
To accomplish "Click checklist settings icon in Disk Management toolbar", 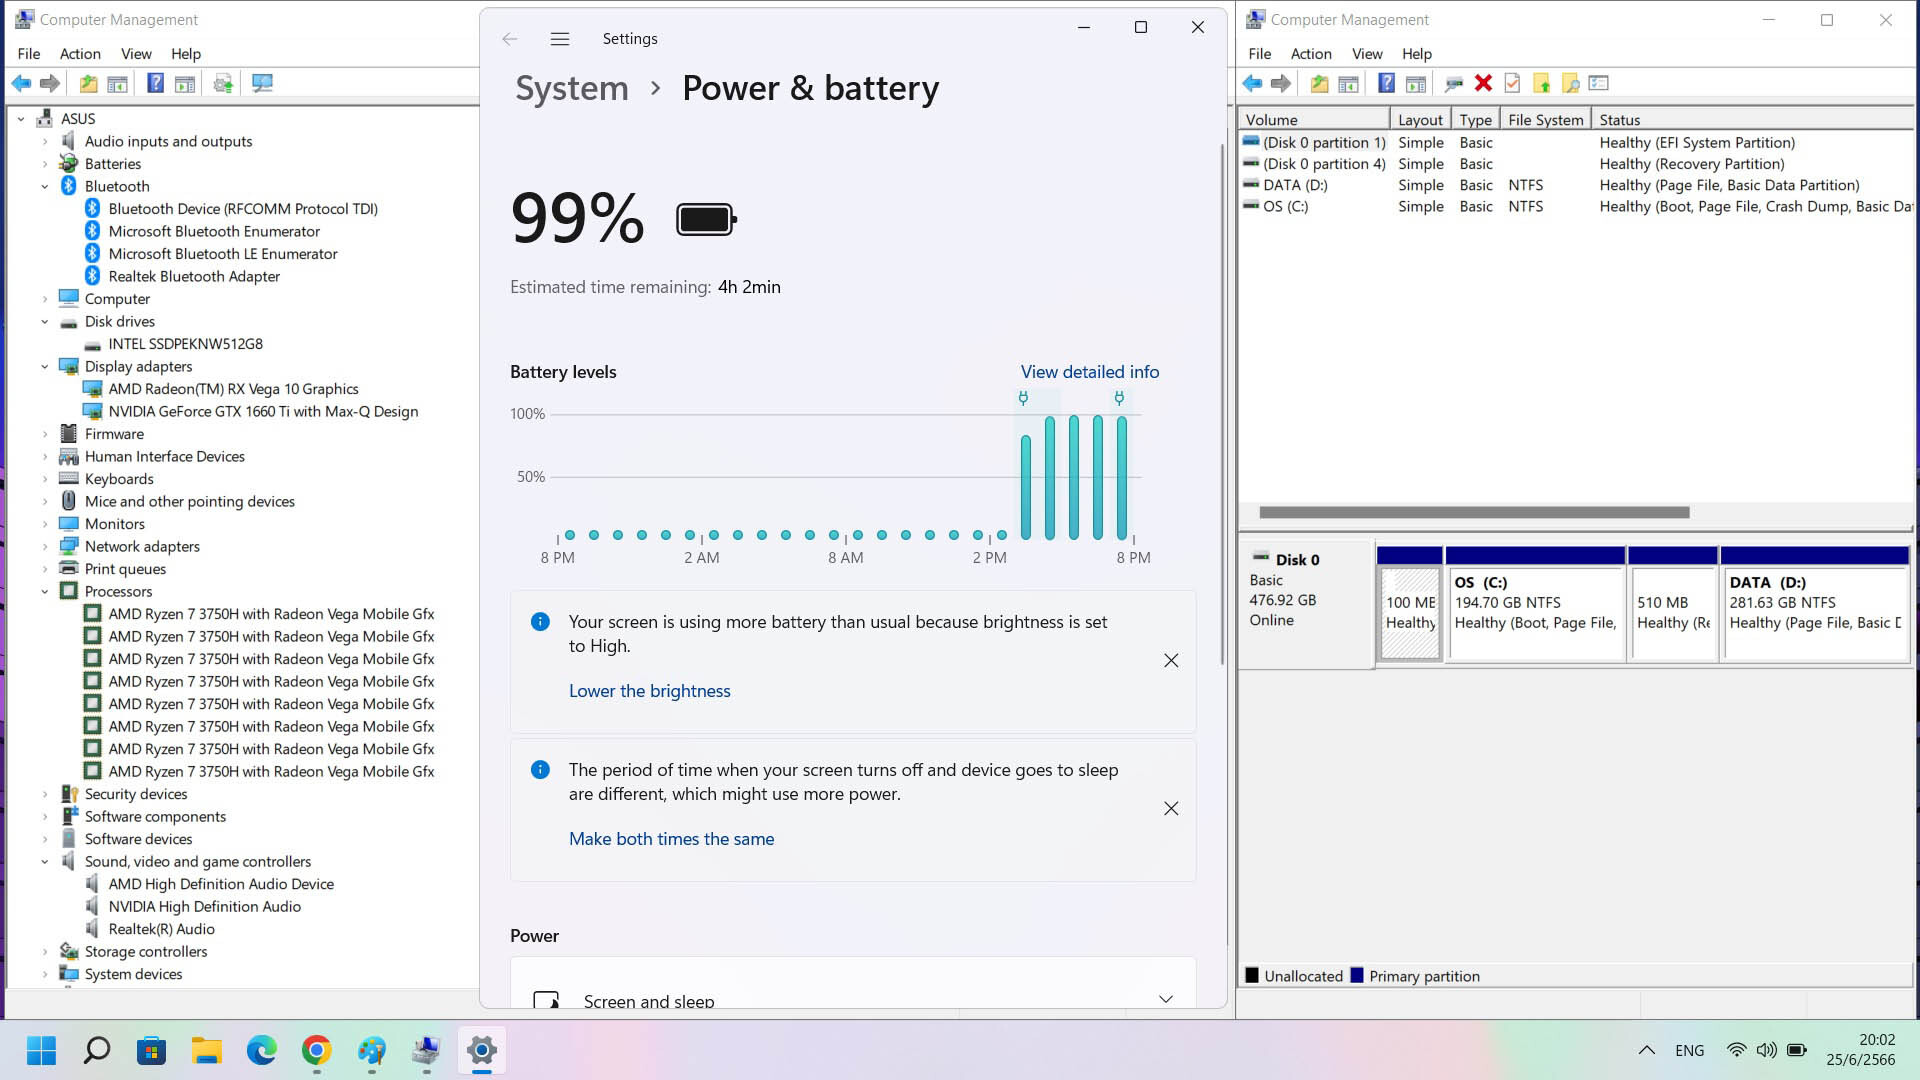I will pyautogui.click(x=1598, y=84).
